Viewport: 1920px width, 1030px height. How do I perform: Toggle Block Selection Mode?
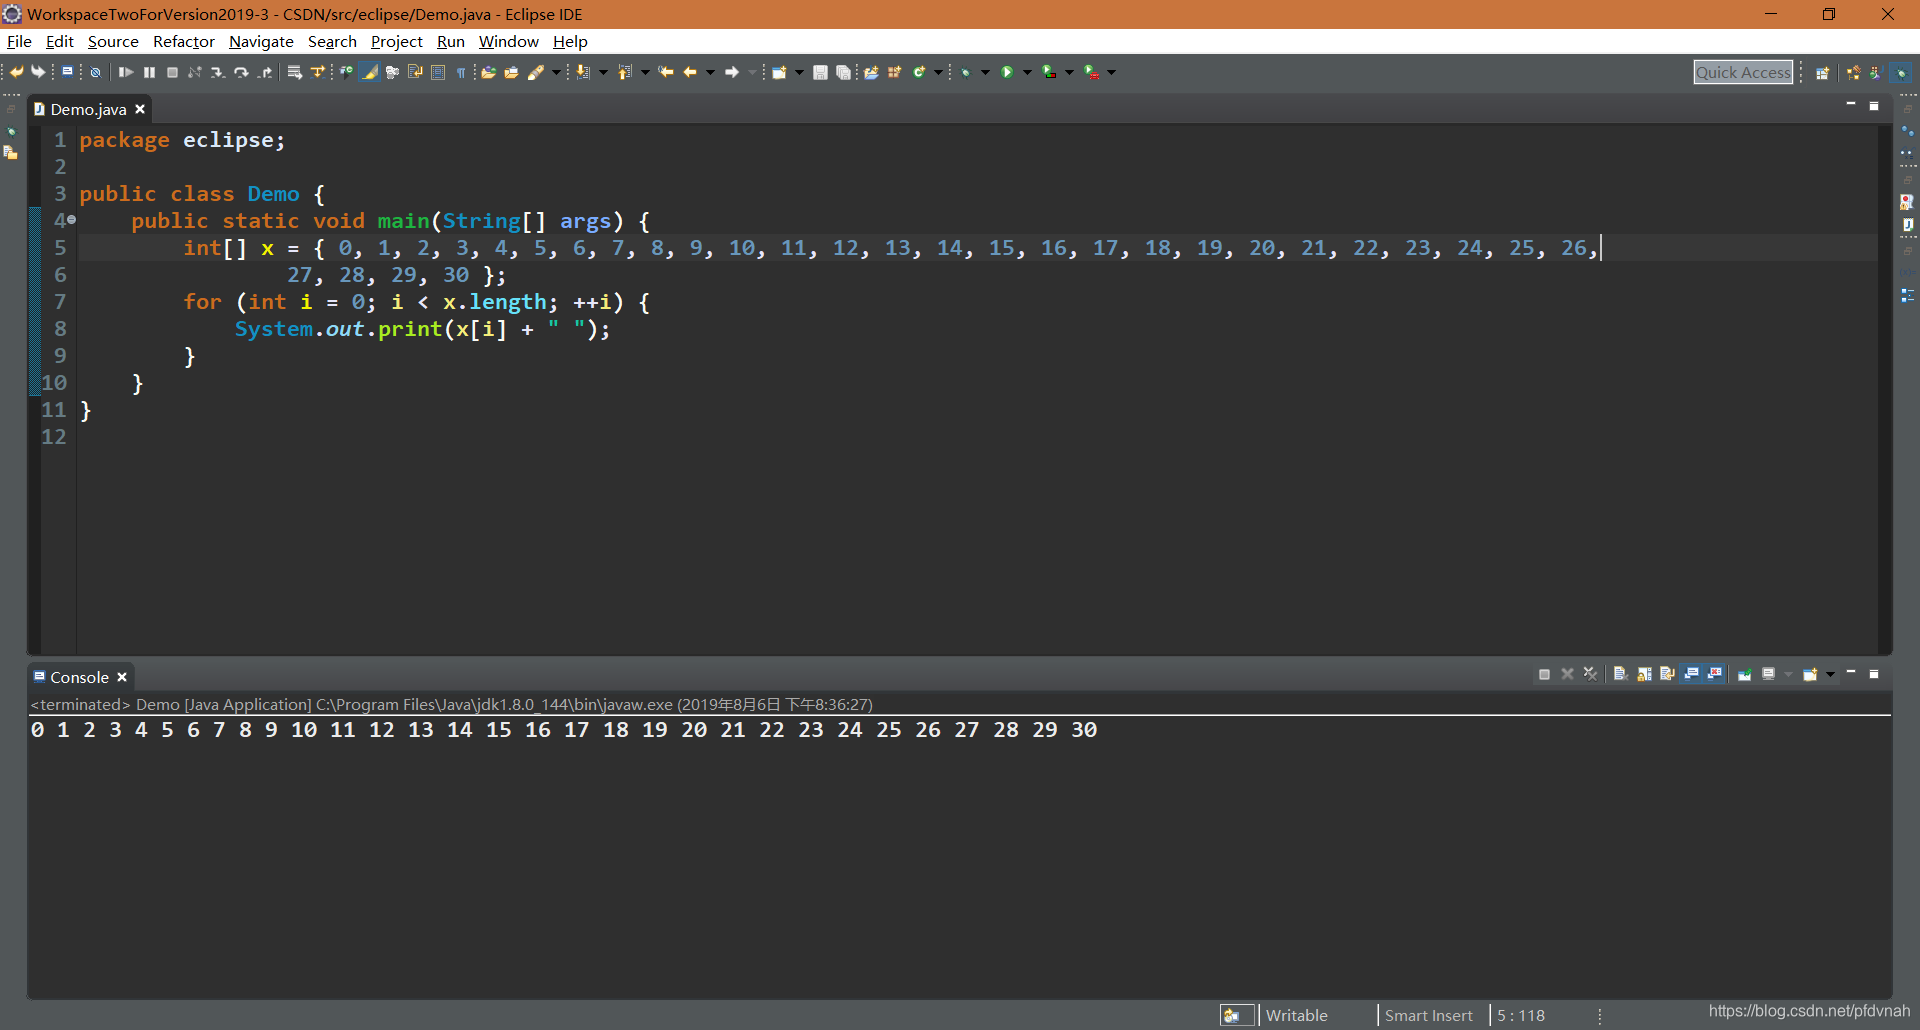pos(437,72)
